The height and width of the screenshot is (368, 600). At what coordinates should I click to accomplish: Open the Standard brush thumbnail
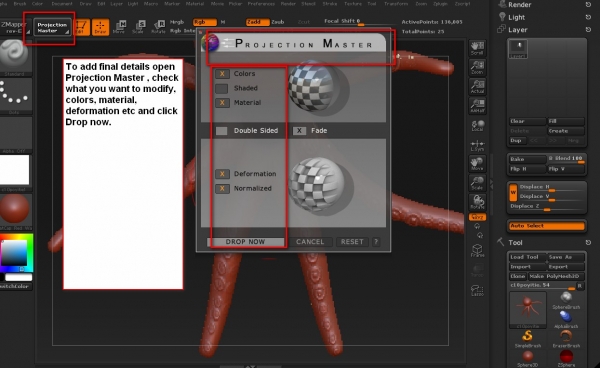click(15, 56)
